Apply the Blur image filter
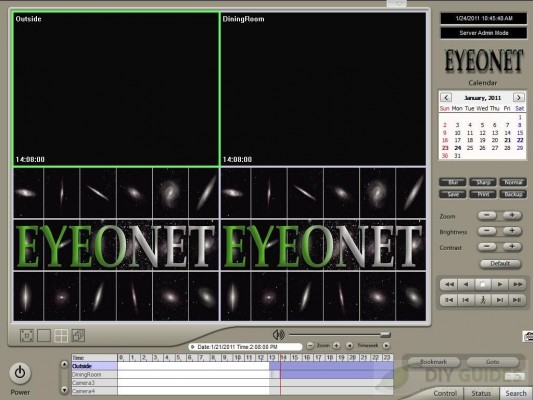The image size is (533, 400). coord(452,182)
